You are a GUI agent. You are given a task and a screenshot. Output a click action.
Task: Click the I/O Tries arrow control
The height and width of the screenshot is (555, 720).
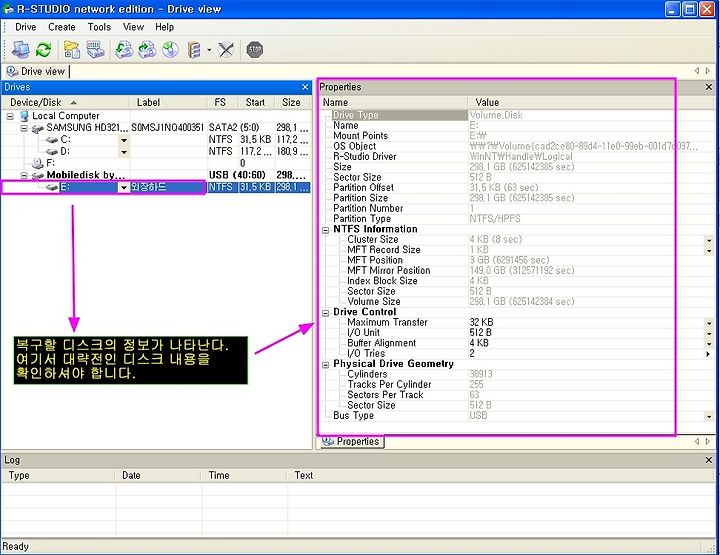click(708, 354)
